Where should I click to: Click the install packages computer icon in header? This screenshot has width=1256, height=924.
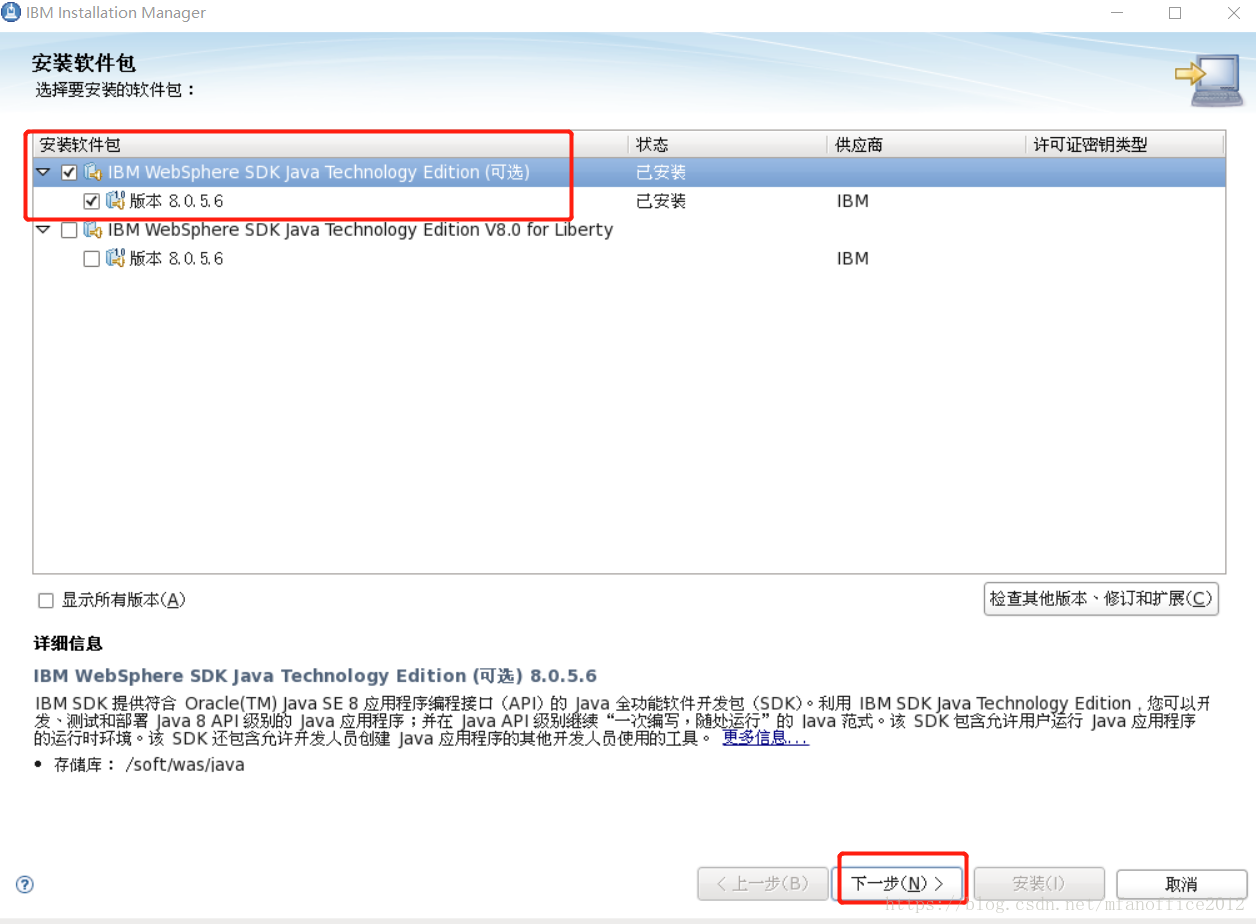coord(1209,83)
